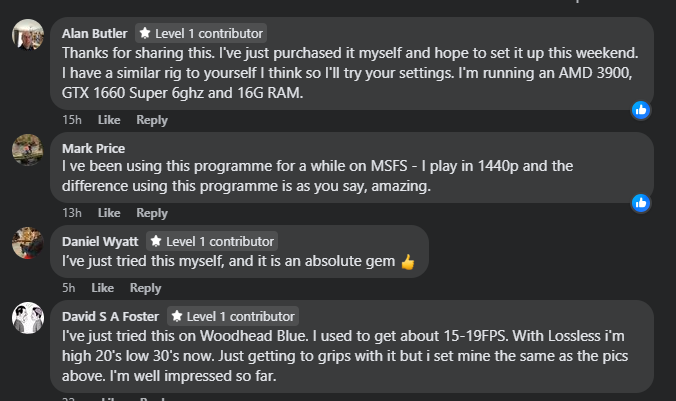Click the 15h timestamp on Alan's comment

coord(71,120)
